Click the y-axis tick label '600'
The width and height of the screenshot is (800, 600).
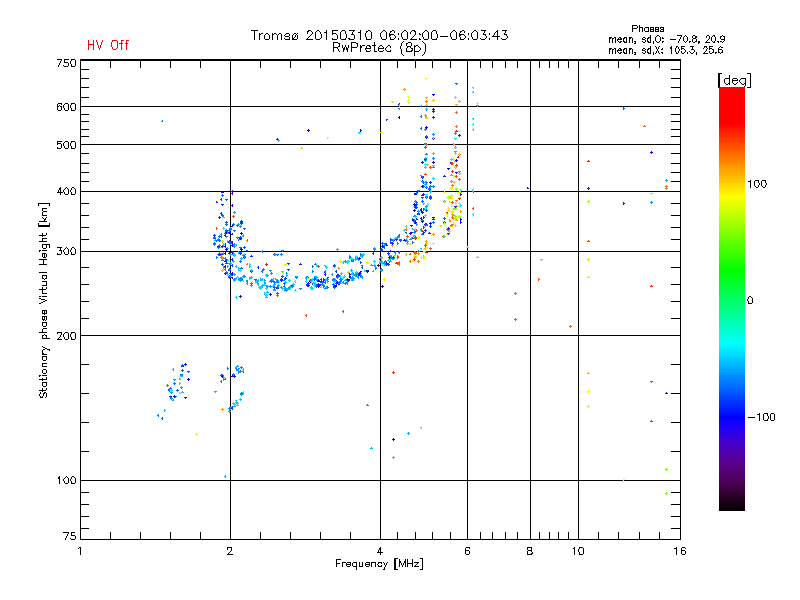click(66, 107)
